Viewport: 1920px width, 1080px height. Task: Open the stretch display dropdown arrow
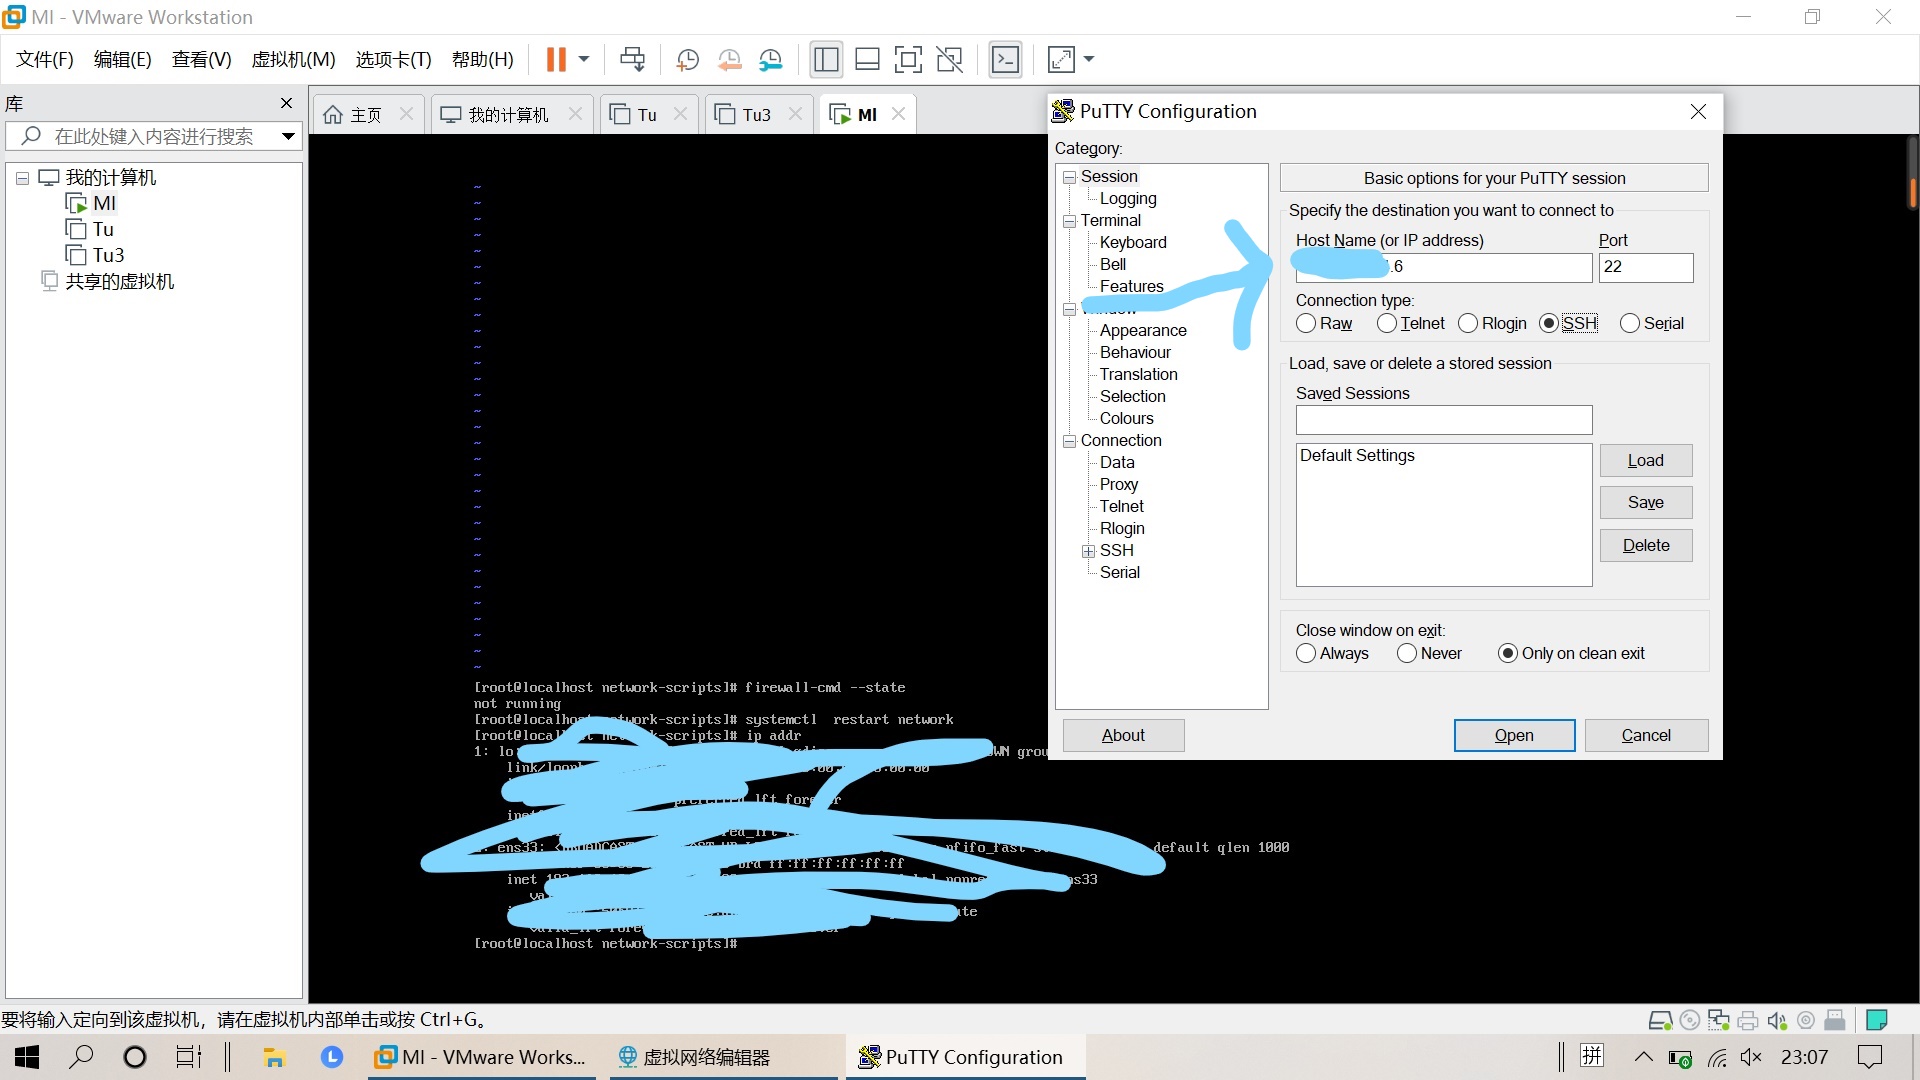tap(1089, 60)
